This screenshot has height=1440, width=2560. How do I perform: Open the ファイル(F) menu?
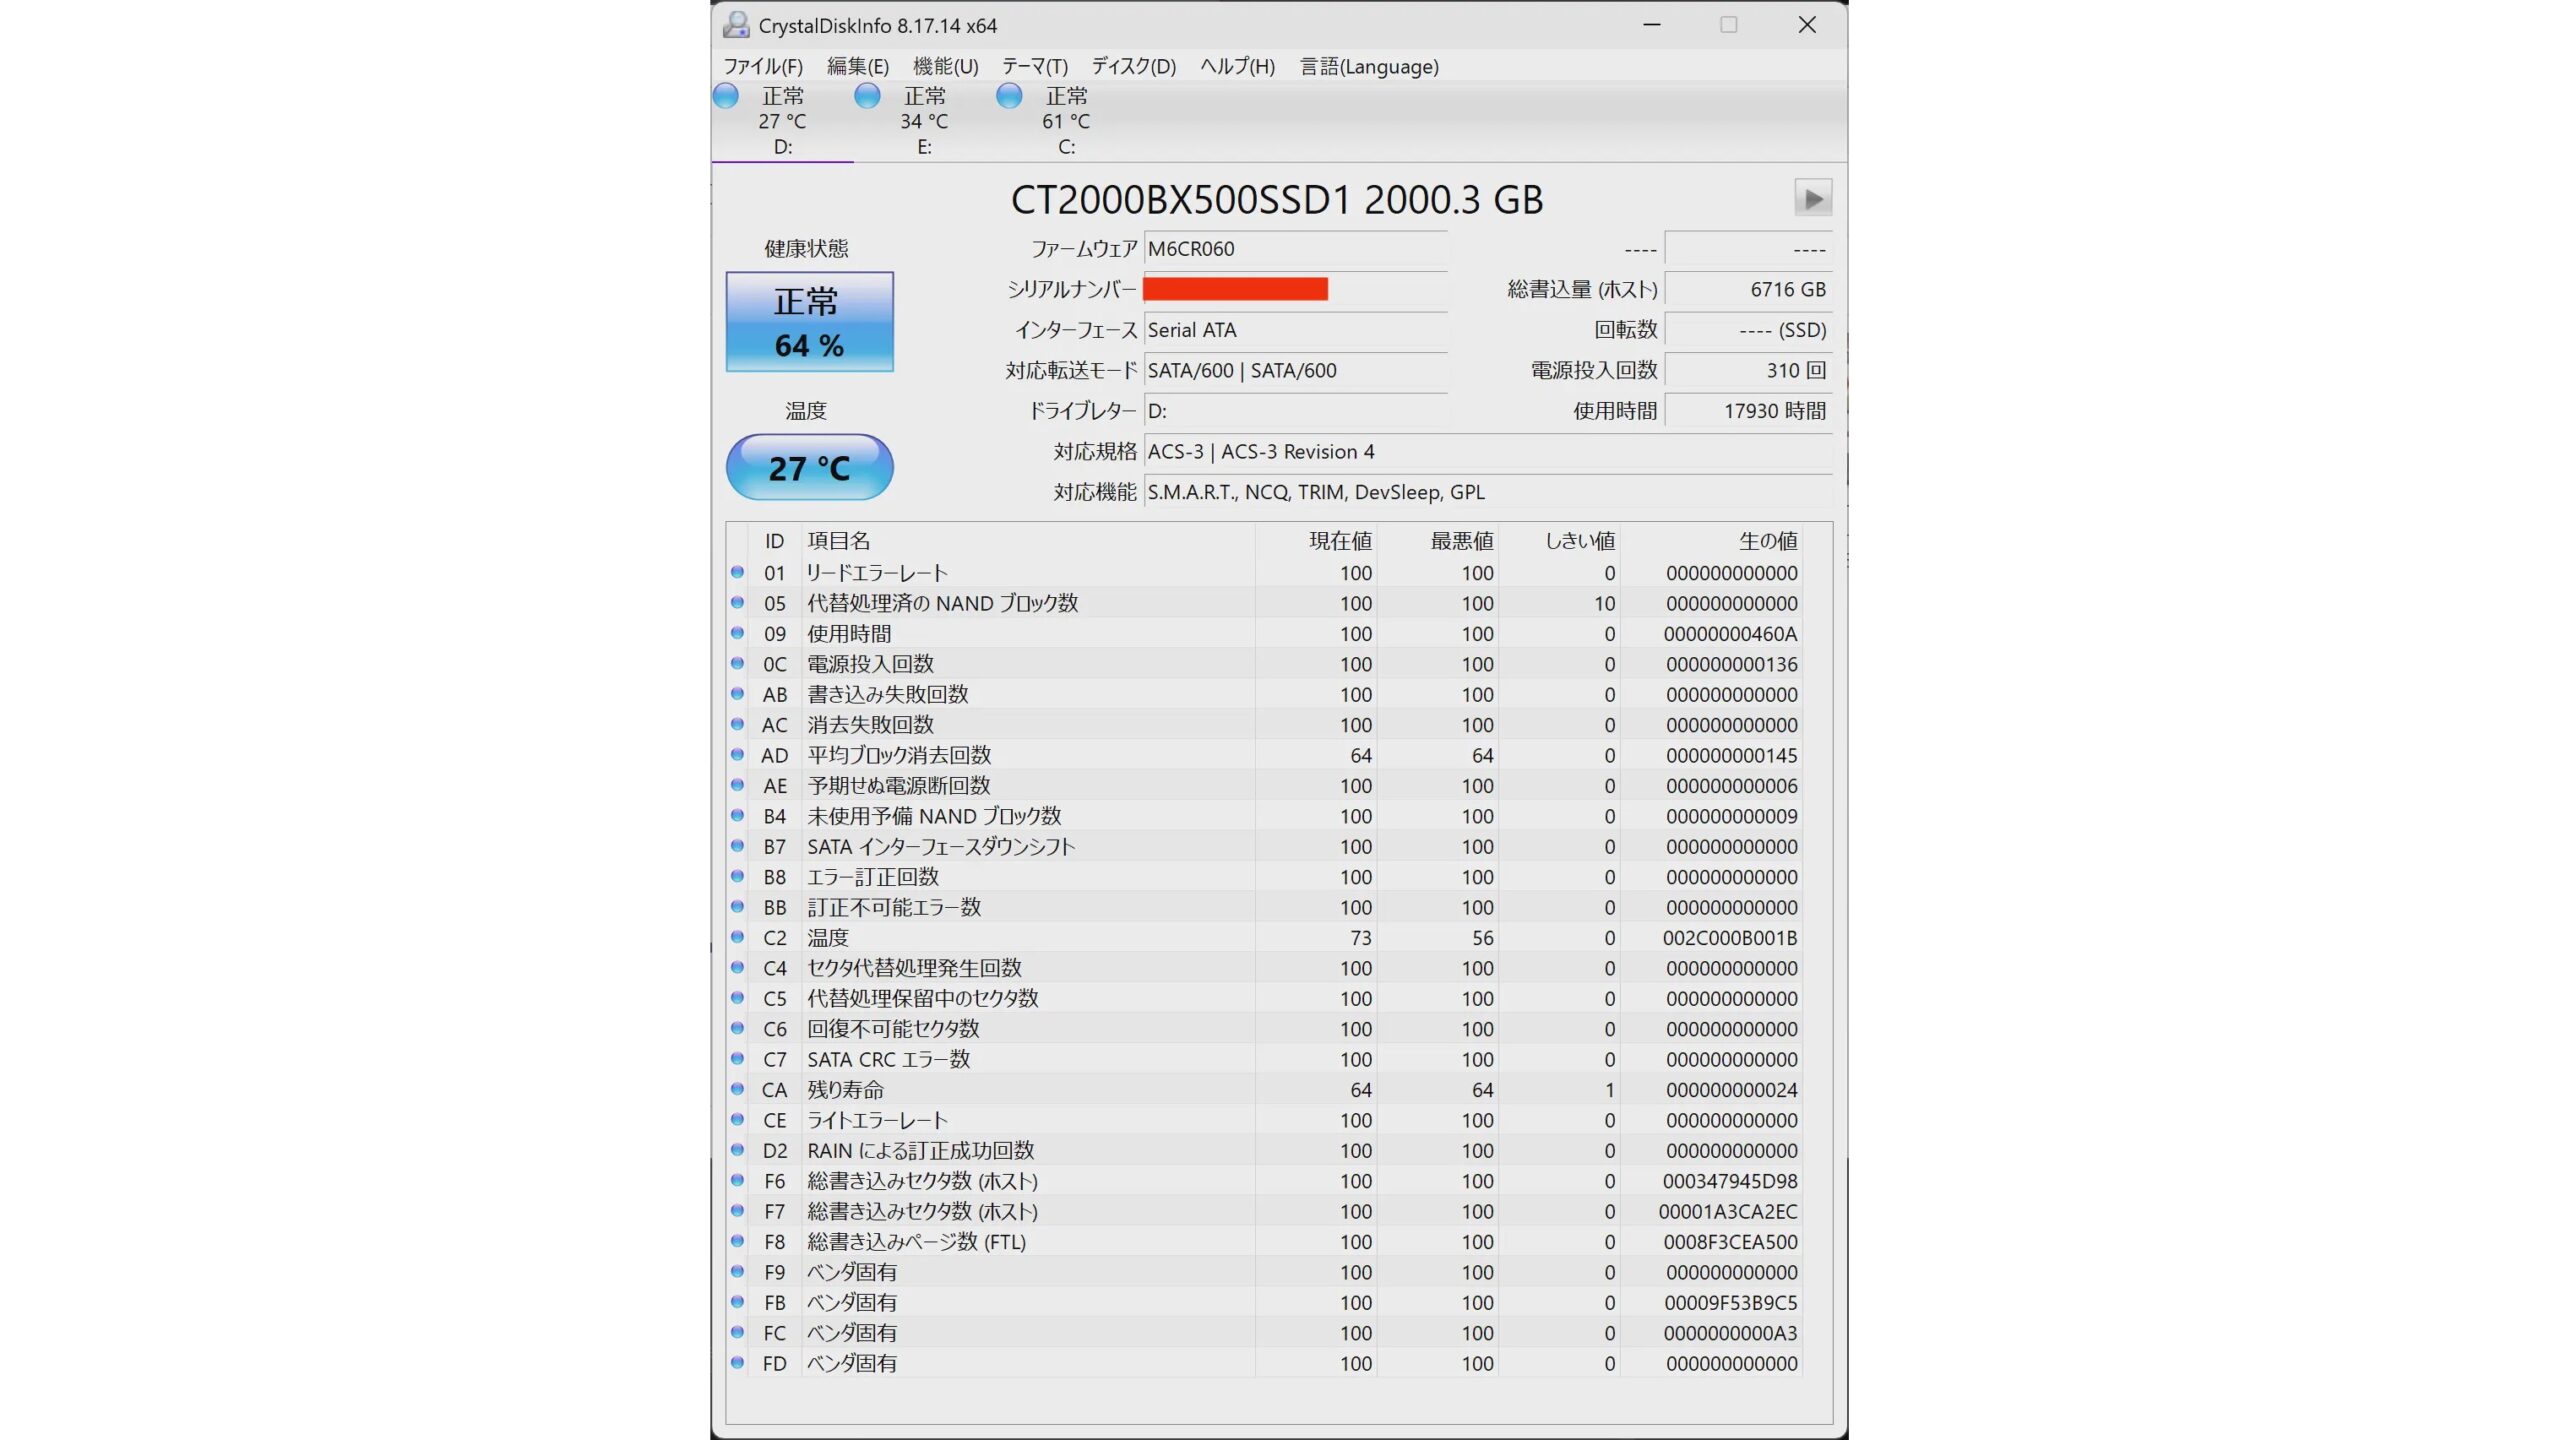(x=763, y=66)
